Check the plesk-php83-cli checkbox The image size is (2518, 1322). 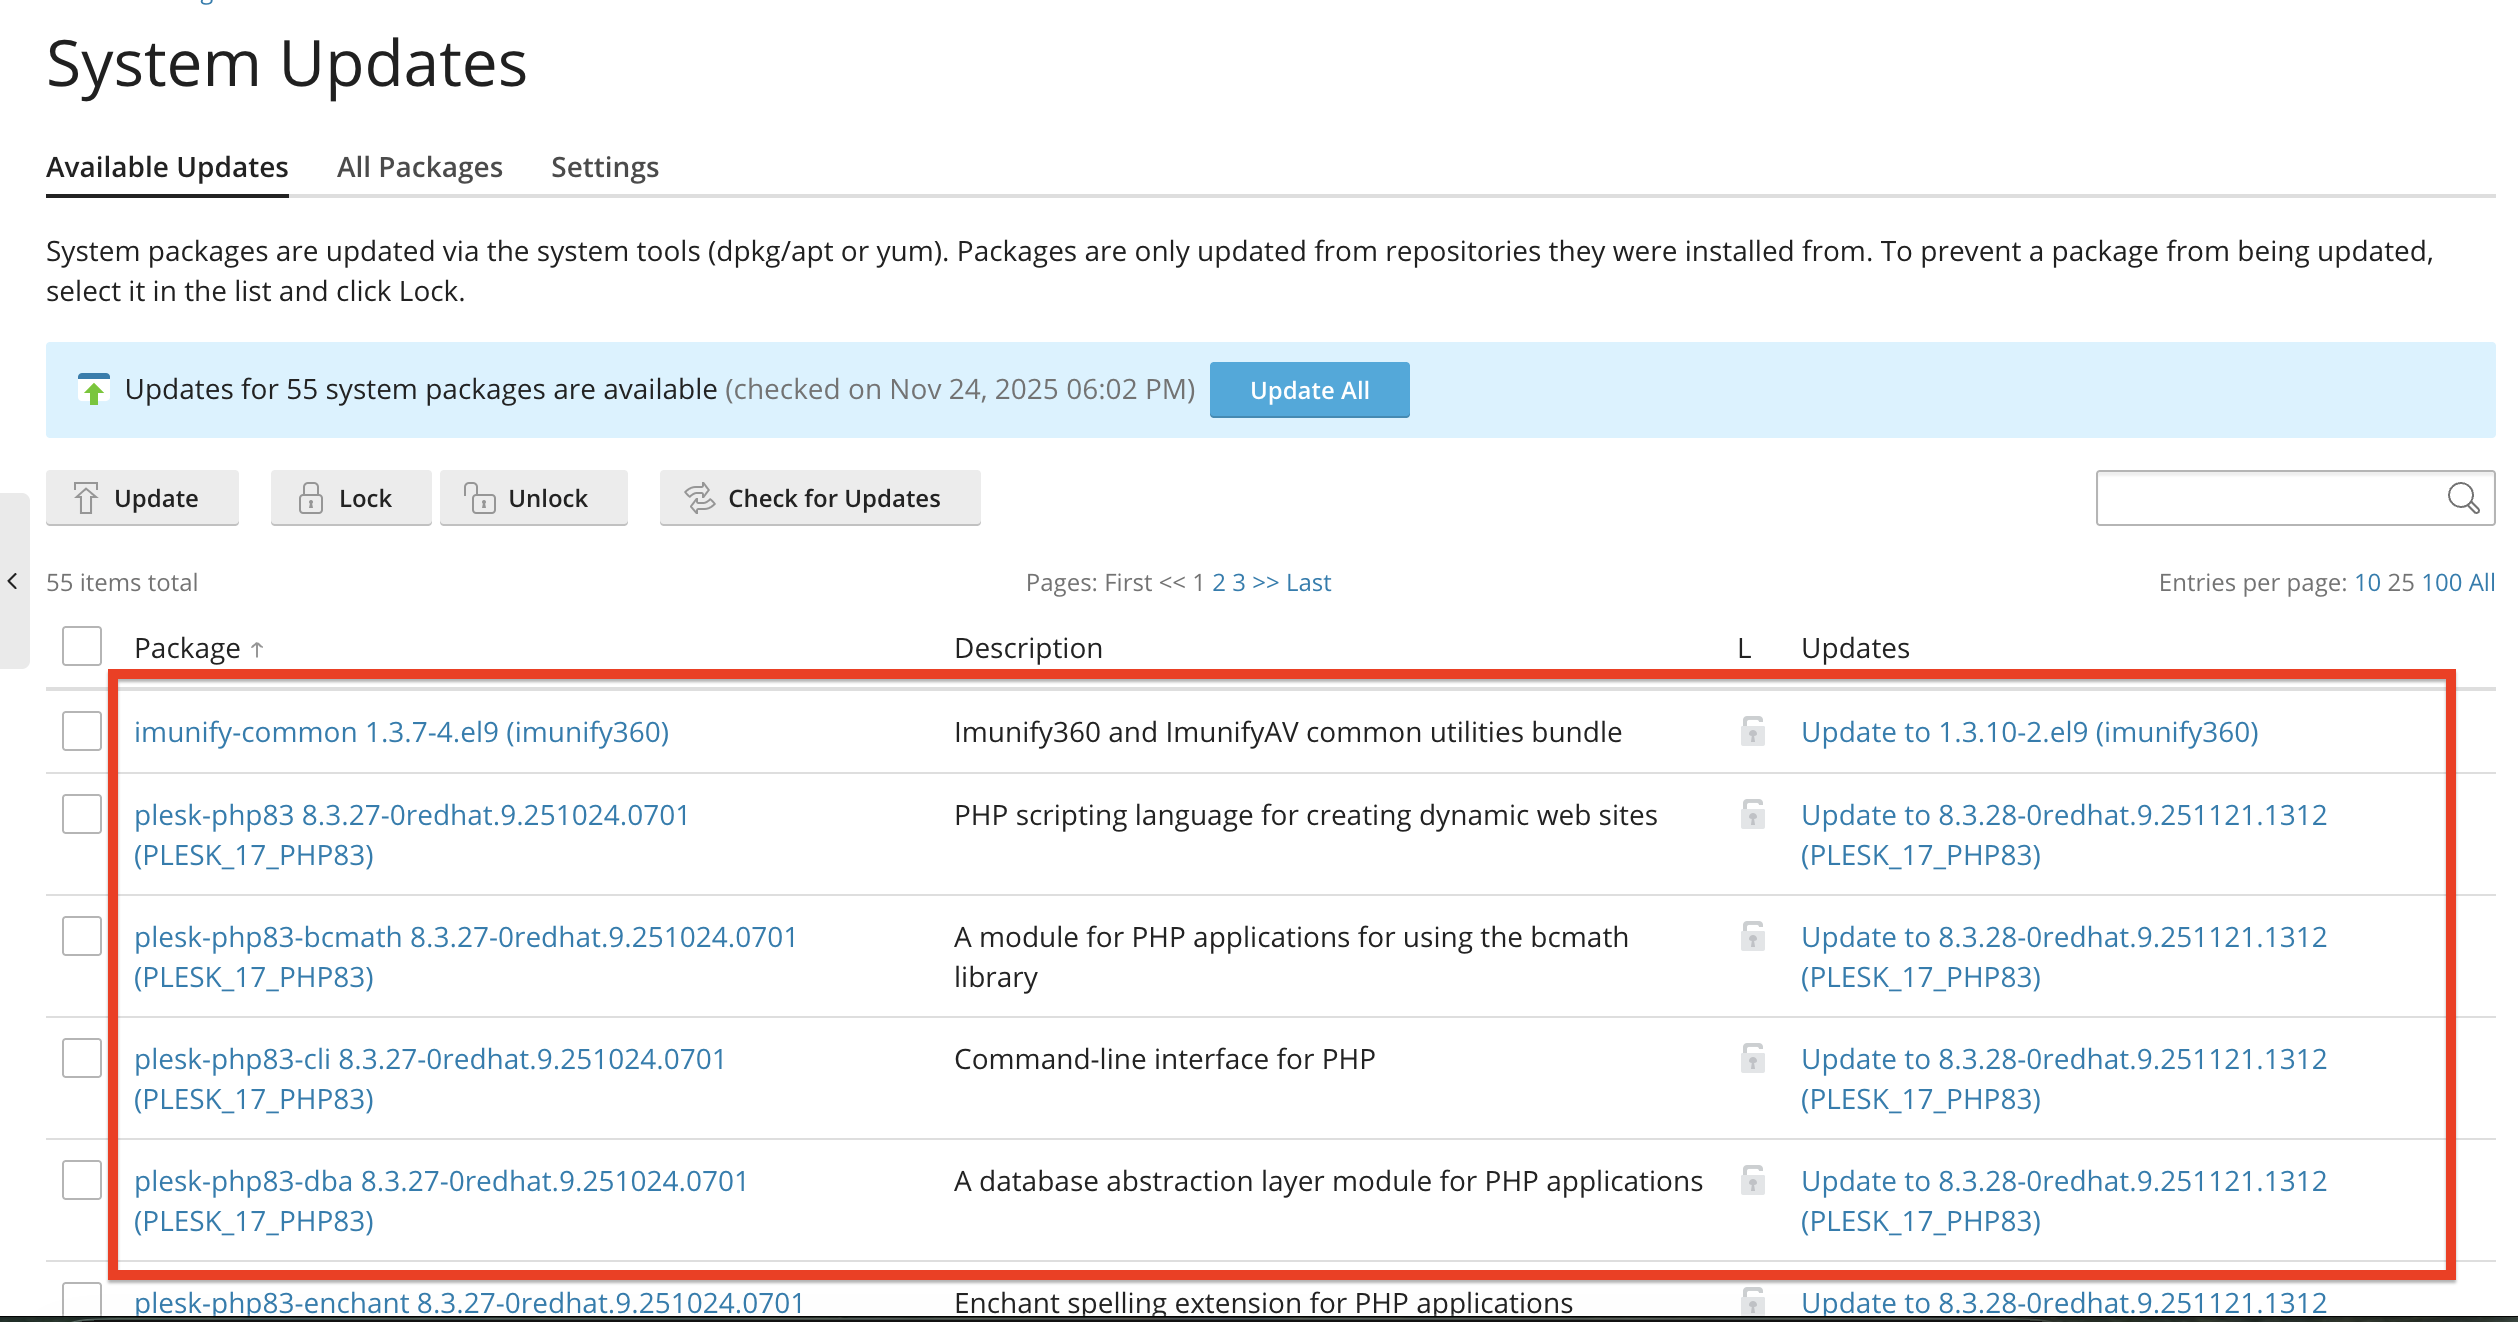pos(82,1058)
